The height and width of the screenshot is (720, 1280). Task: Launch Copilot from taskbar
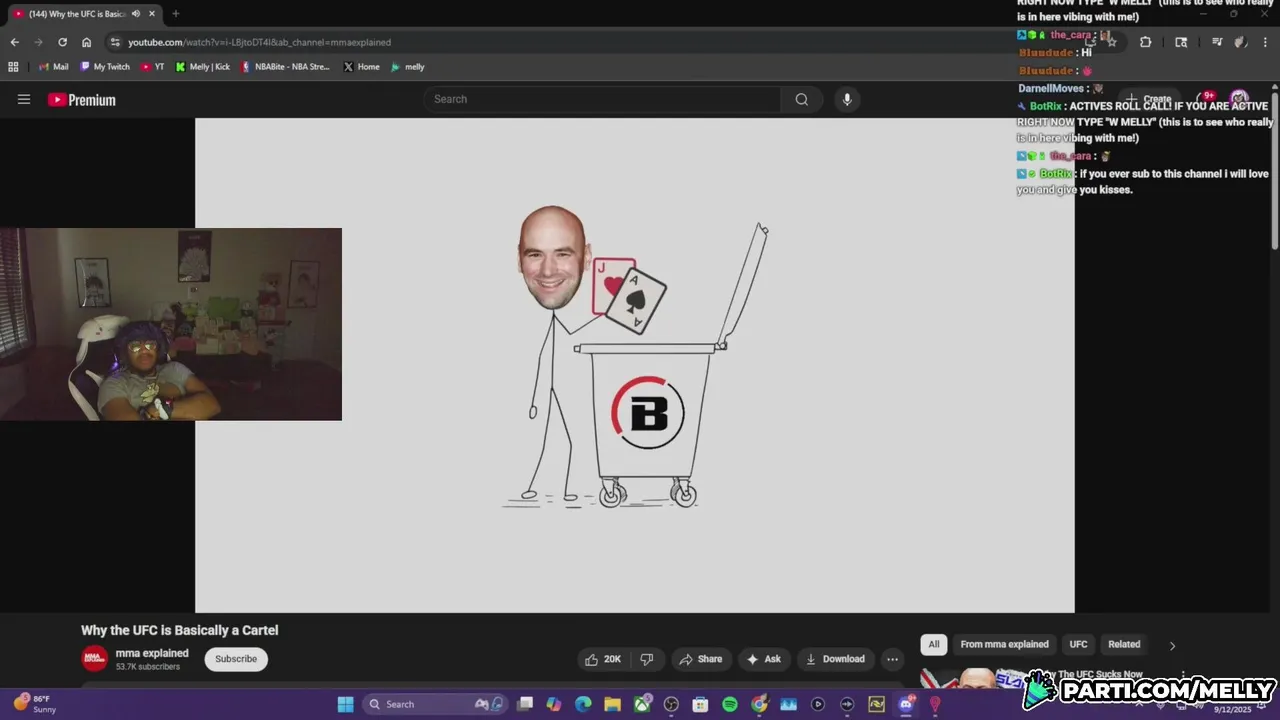(x=554, y=704)
